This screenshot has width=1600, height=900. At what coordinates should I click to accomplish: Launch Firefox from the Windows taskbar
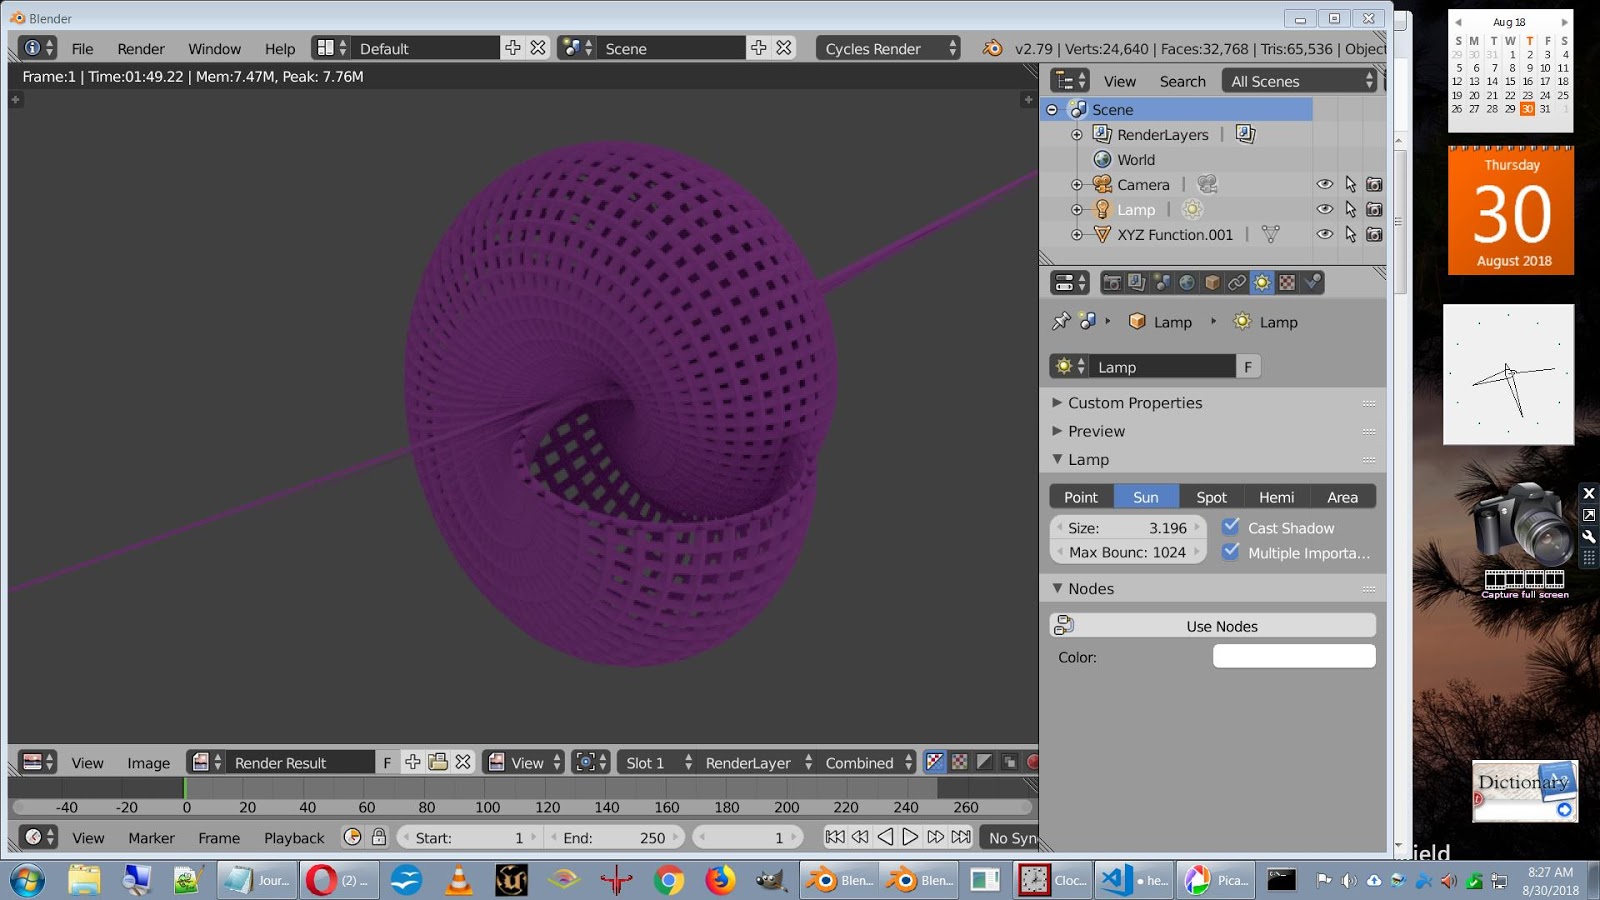pyautogui.click(x=719, y=880)
